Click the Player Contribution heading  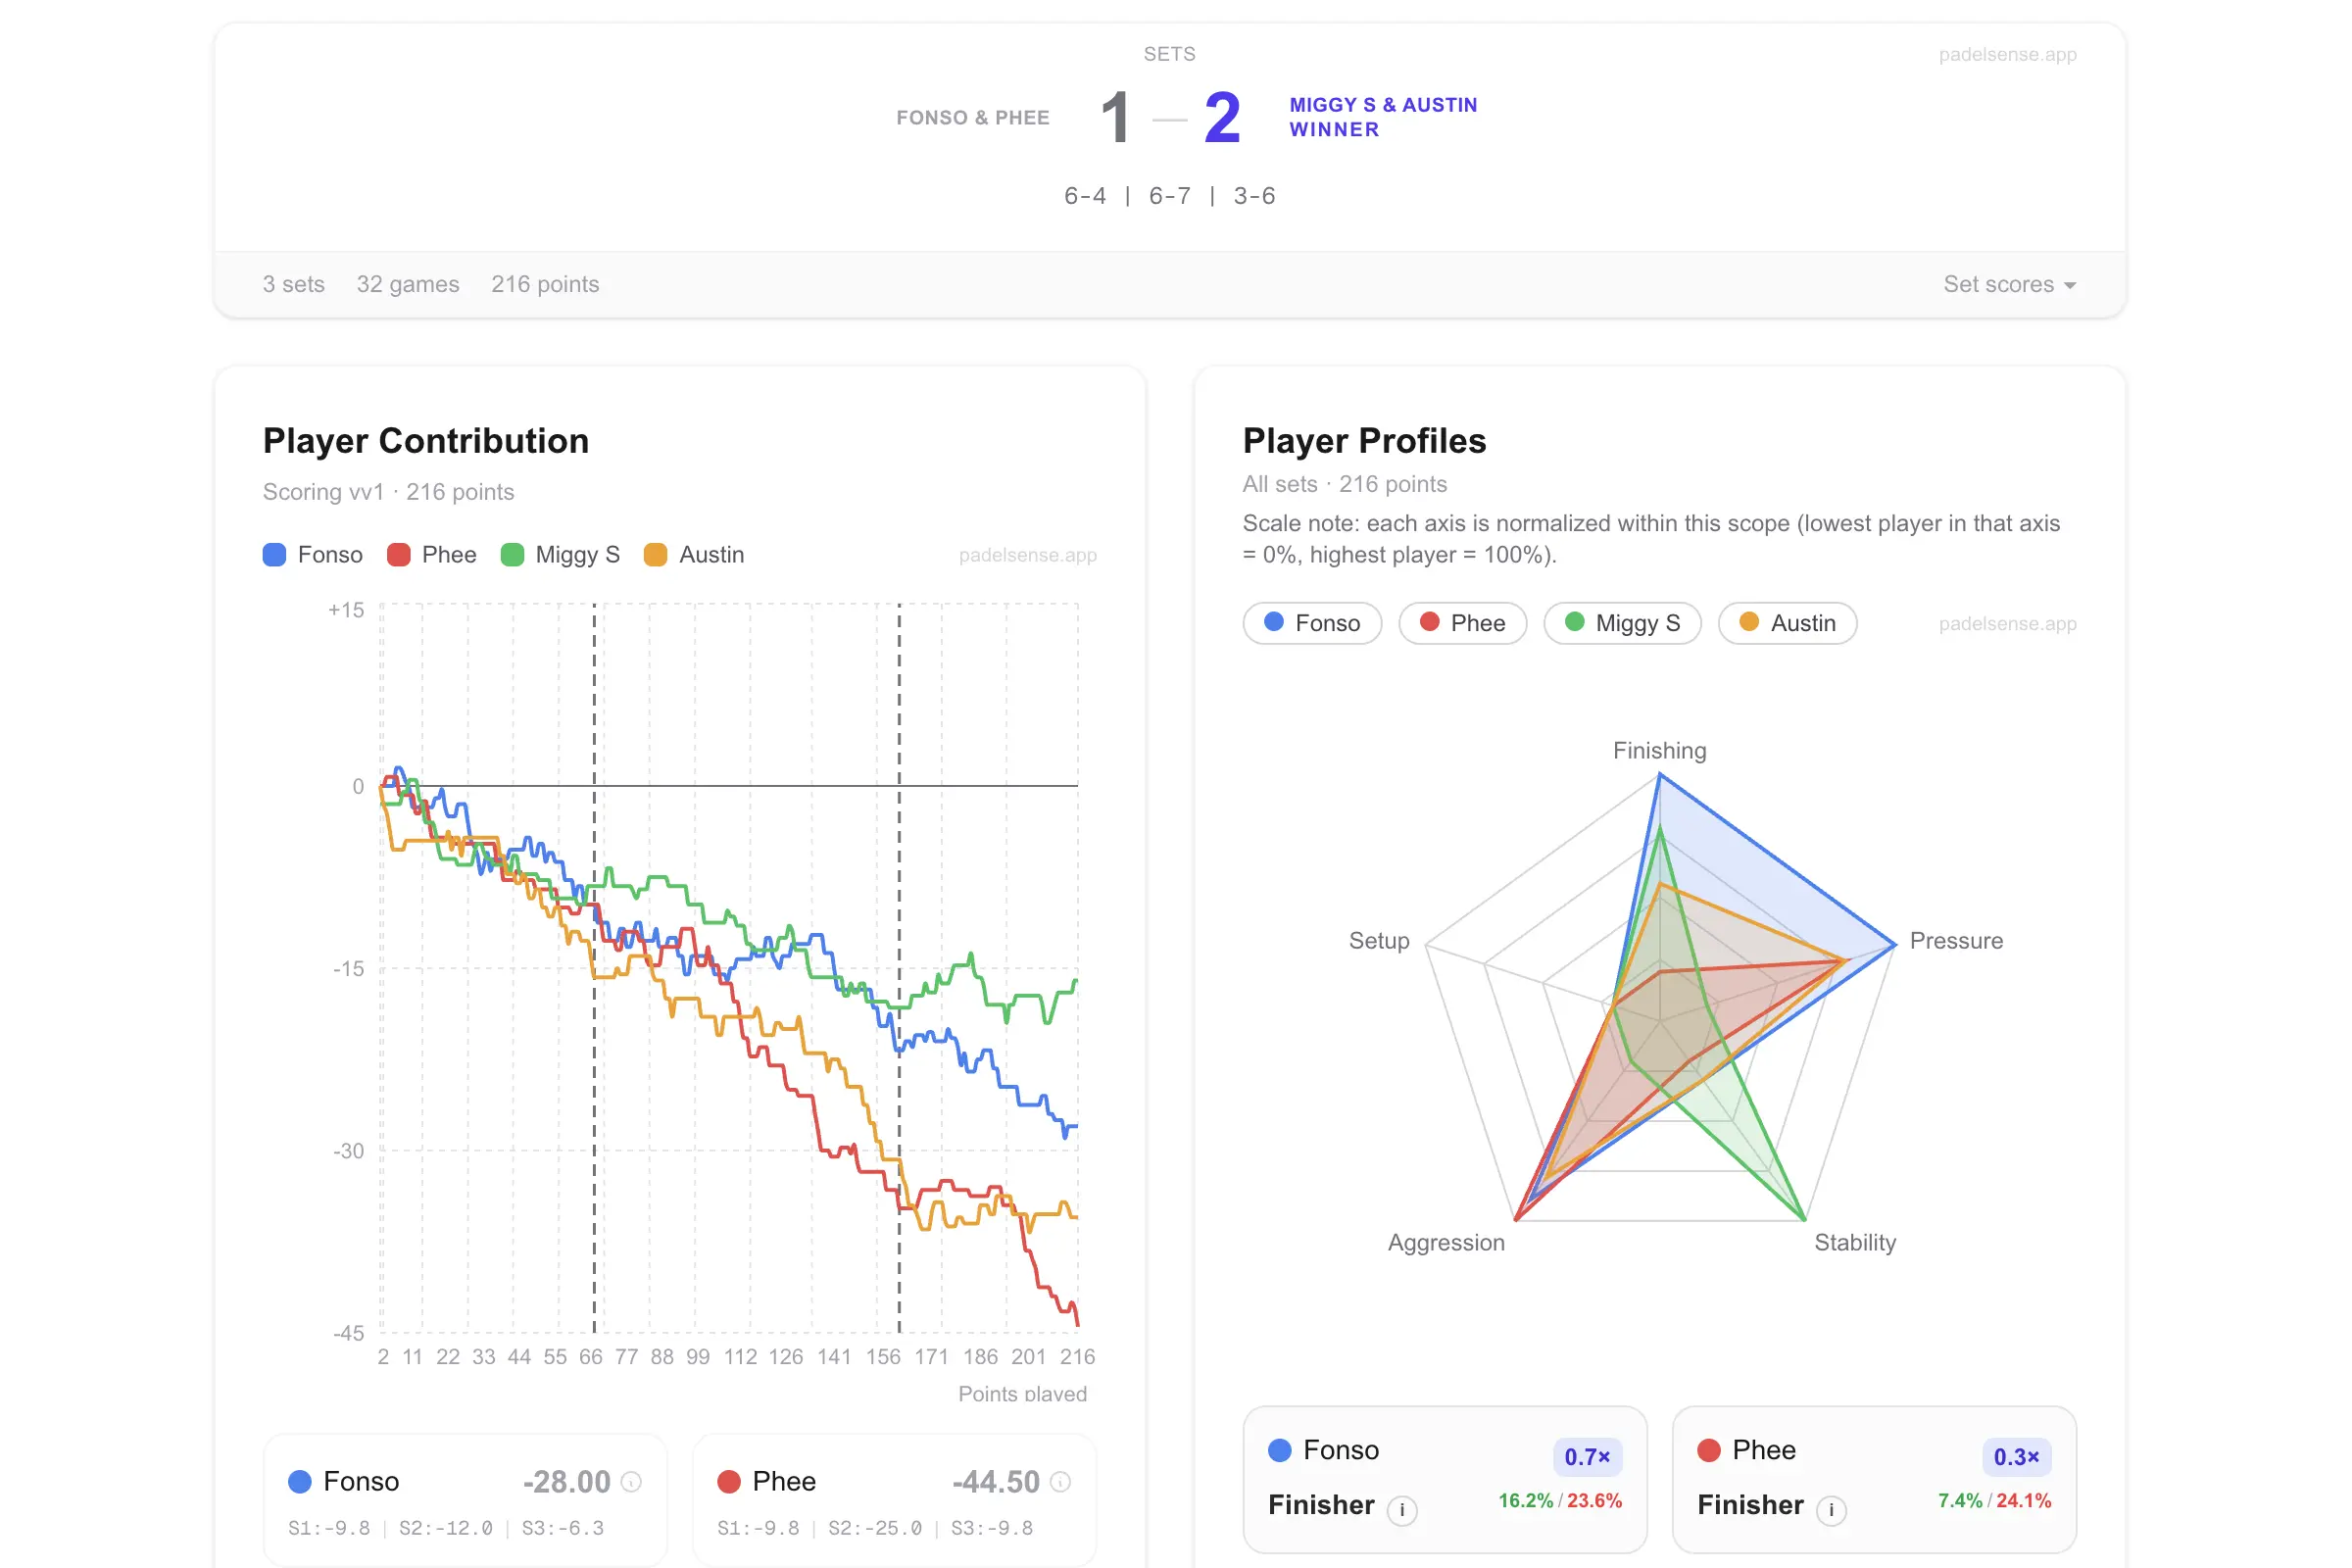pos(426,441)
